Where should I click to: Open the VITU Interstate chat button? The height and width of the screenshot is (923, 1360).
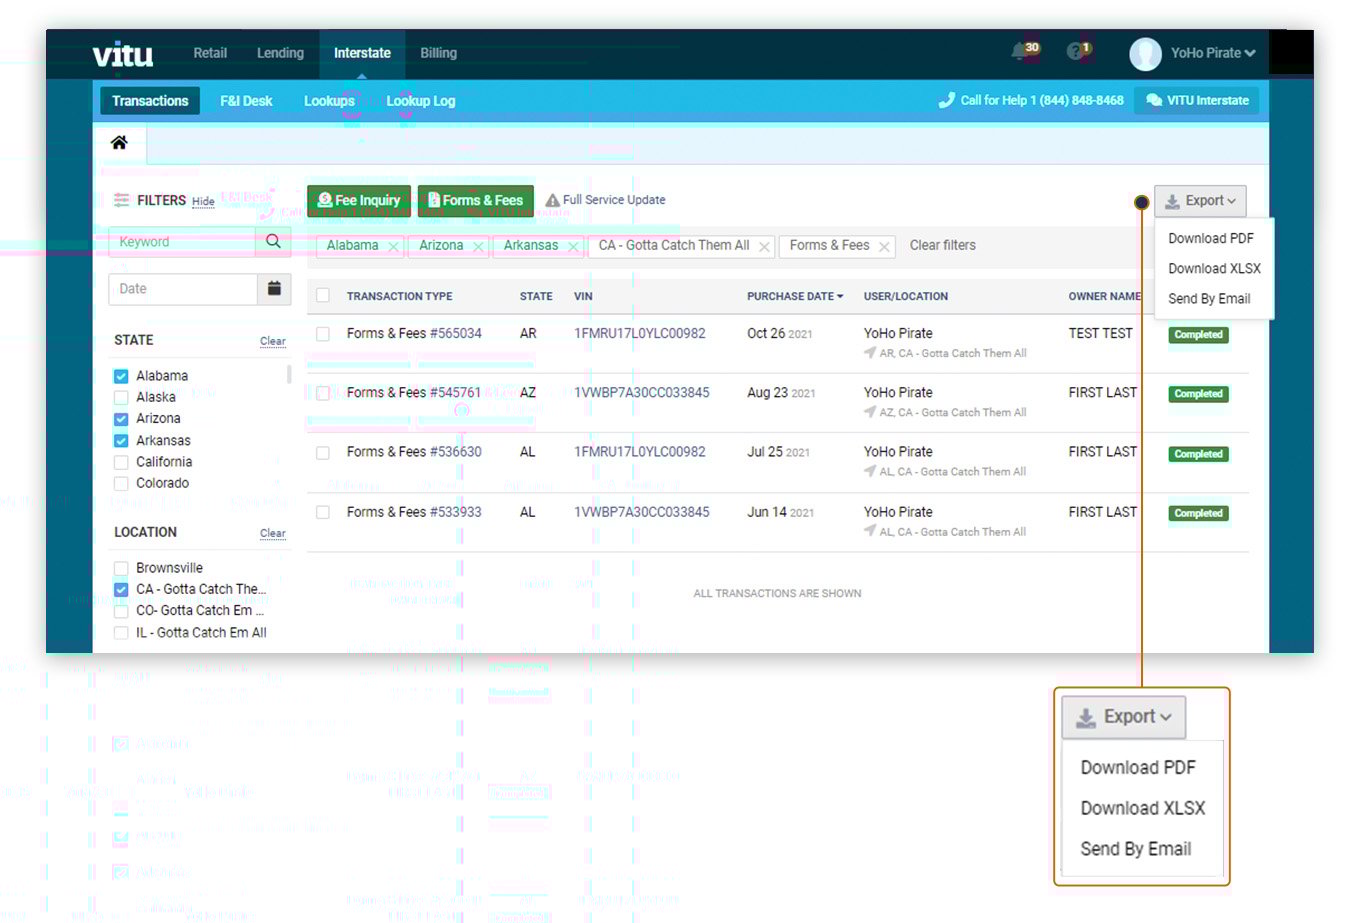click(x=1197, y=101)
